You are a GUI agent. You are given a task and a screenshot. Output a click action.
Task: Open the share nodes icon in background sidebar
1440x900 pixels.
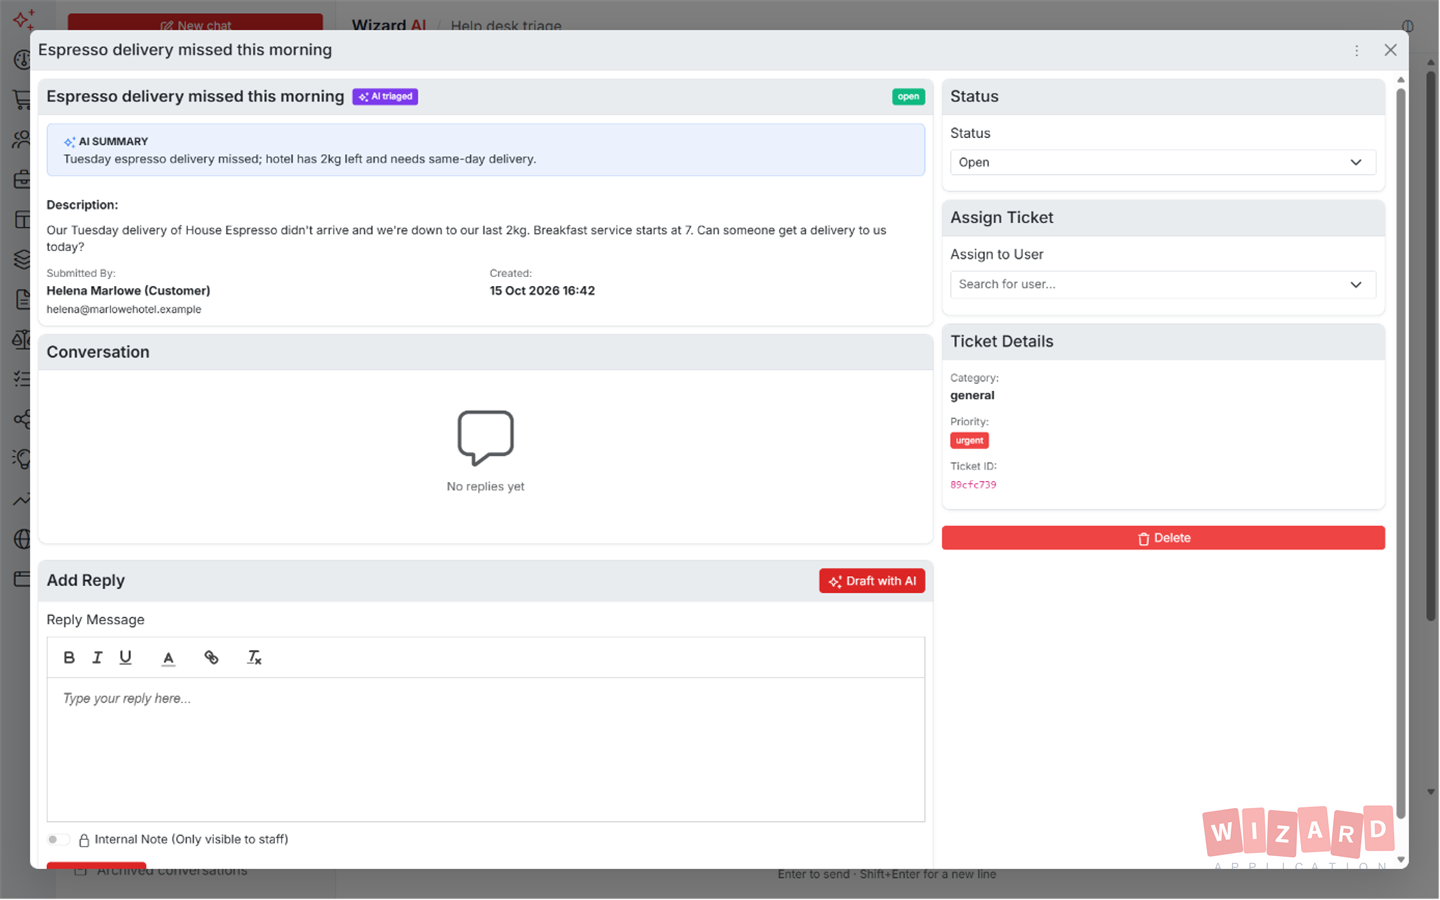point(22,419)
